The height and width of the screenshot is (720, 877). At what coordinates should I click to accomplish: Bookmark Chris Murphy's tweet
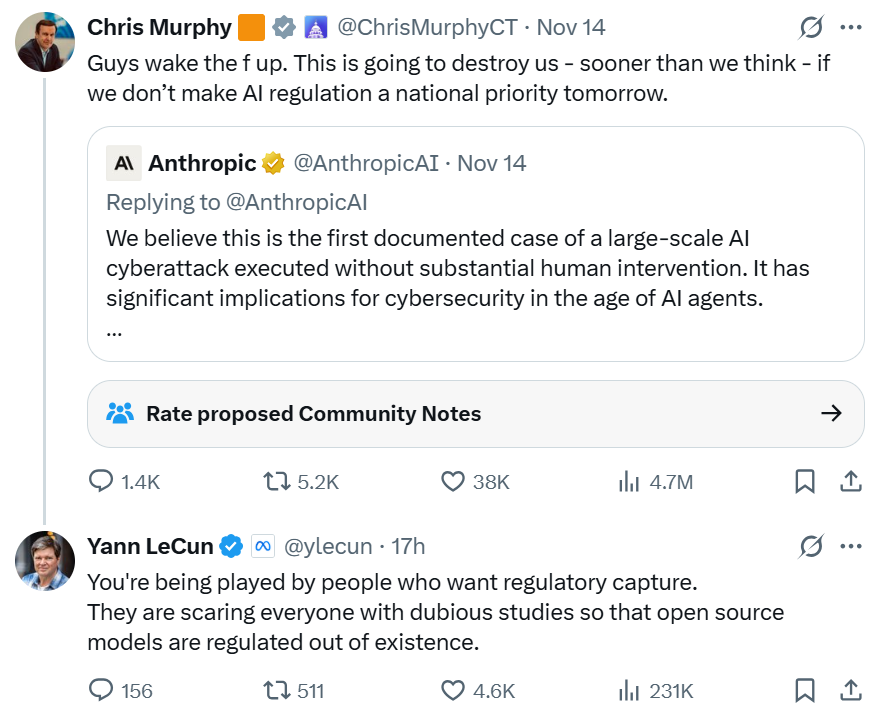(805, 482)
